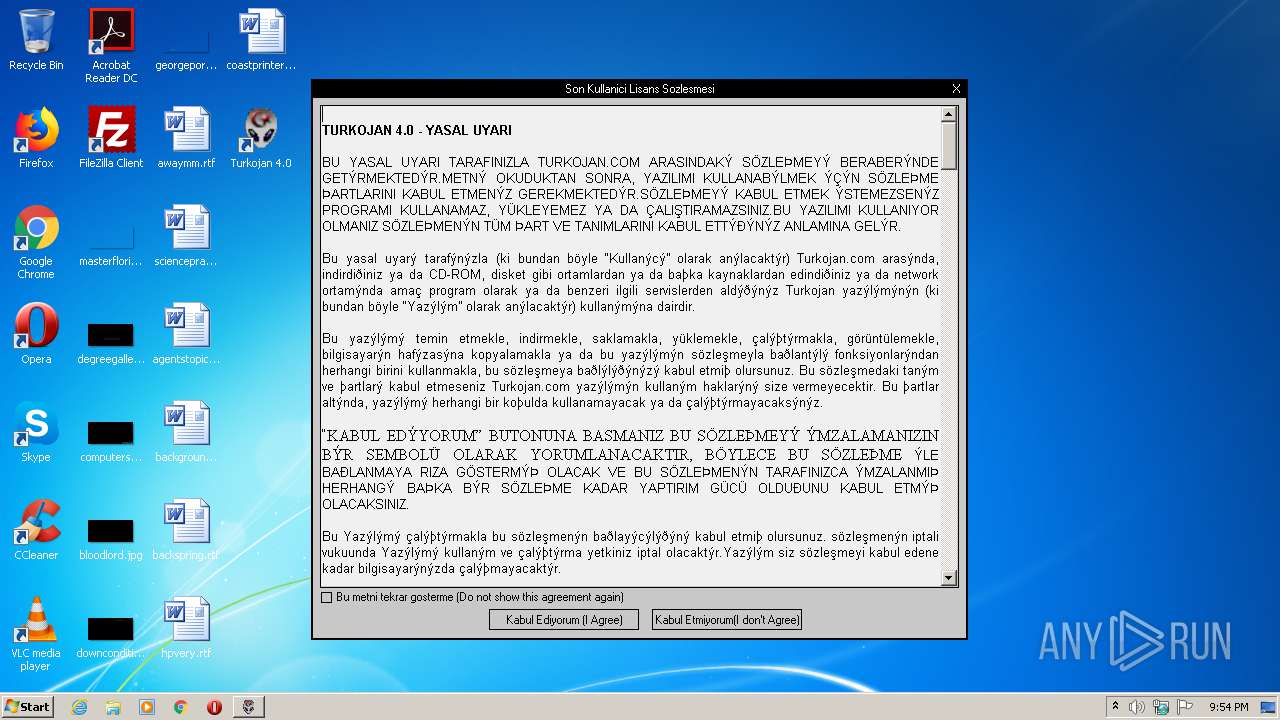Image resolution: width=1280 pixels, height=720 pixels.
Task: Close the license agreement dialog
Action: (x=956, y=89)
